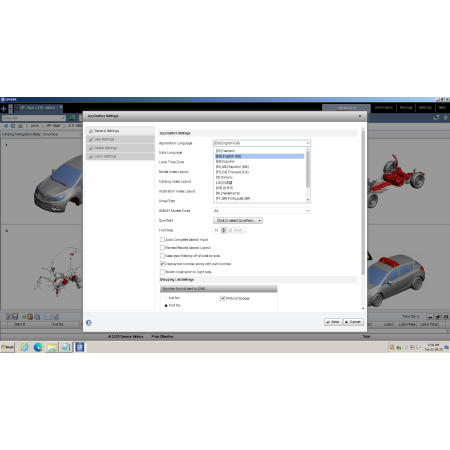Click the top-right help icon in main window
The image size is (450, 450).
coord(446,118)
